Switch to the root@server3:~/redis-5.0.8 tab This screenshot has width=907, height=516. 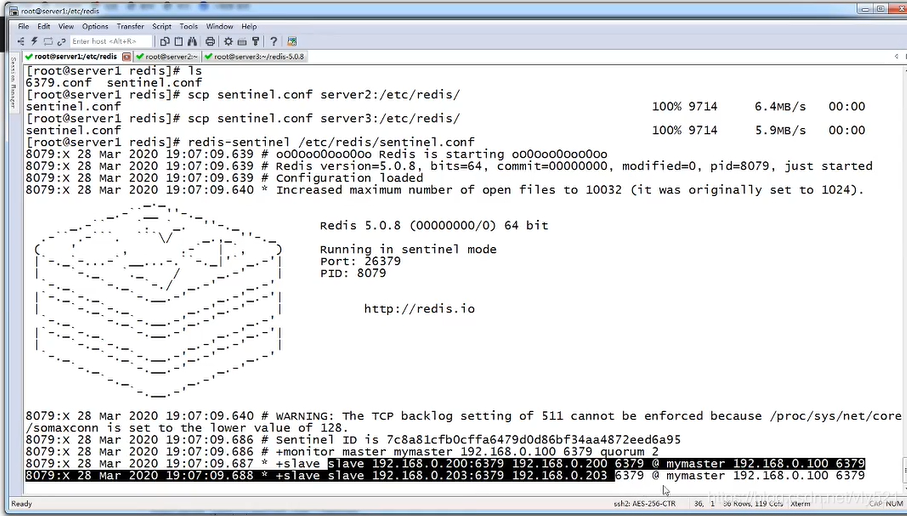click(254, 57)
